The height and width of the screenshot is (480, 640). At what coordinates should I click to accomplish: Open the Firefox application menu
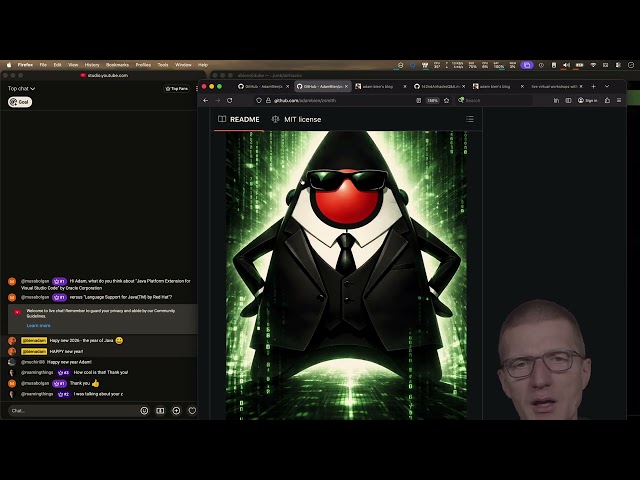point(25,65)
